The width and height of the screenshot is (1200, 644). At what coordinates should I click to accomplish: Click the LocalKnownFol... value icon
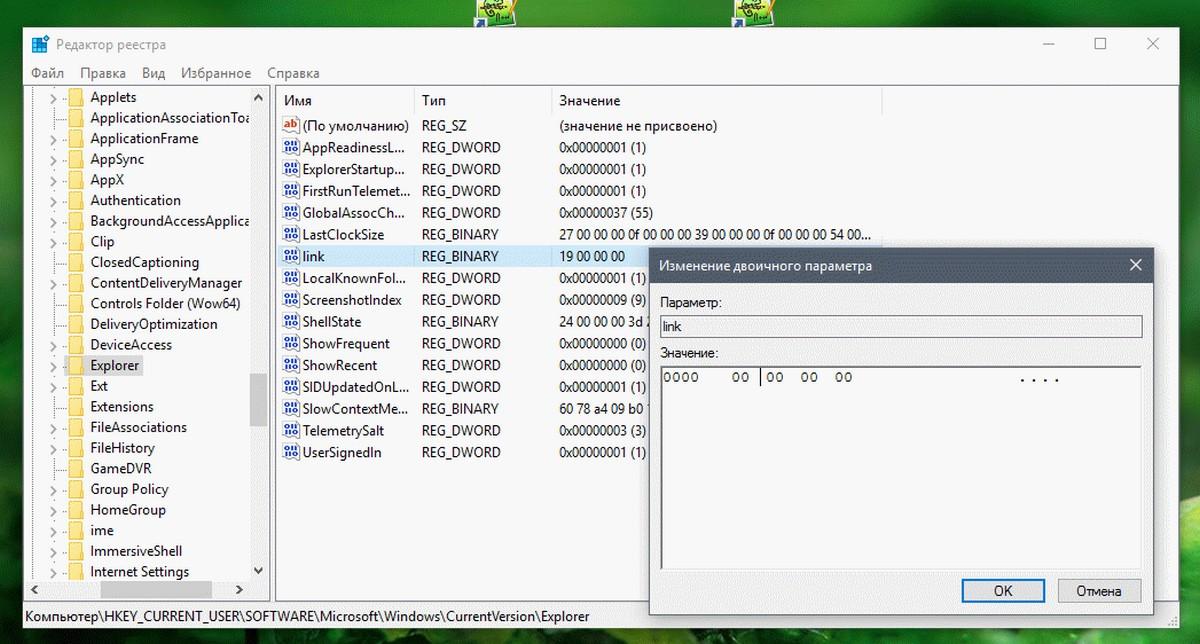[291, 278]
